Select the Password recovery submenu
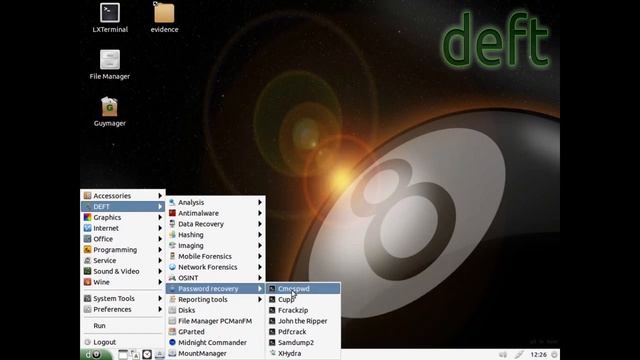 216,289
